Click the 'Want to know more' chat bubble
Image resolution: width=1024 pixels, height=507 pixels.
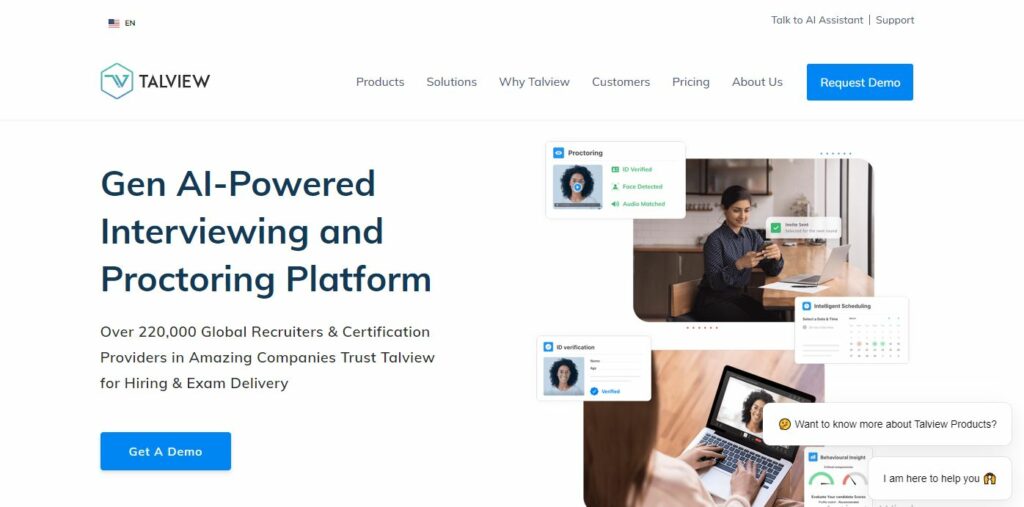pyautogui.click(x=887, y=424)
